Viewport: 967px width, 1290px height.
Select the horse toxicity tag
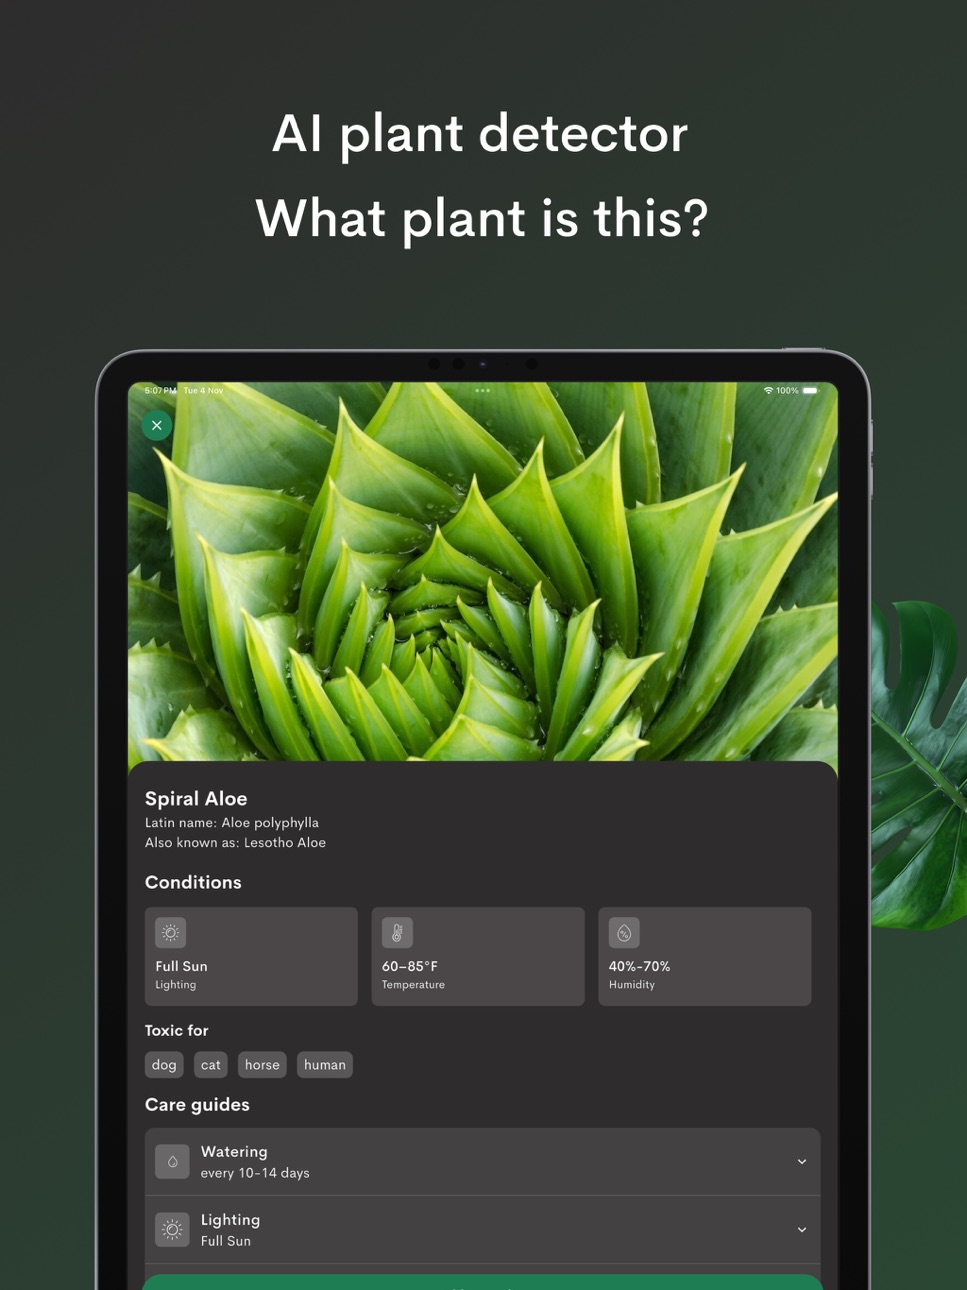pos(262,1065)
